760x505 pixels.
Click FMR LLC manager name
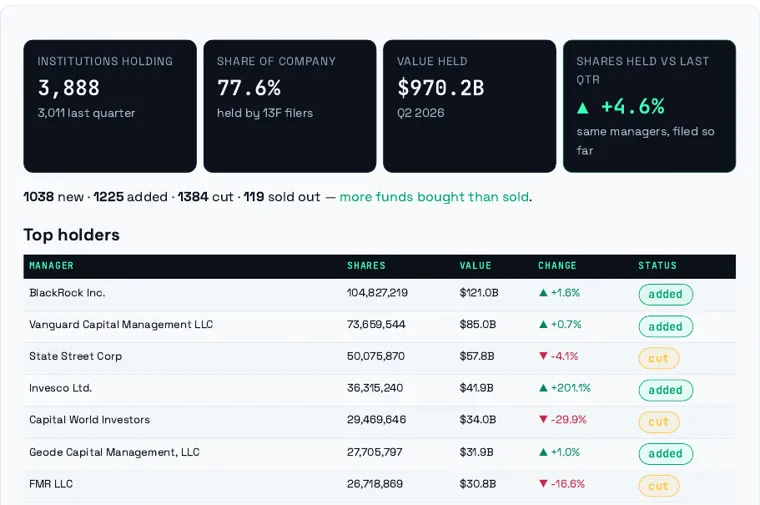(51, 484)
